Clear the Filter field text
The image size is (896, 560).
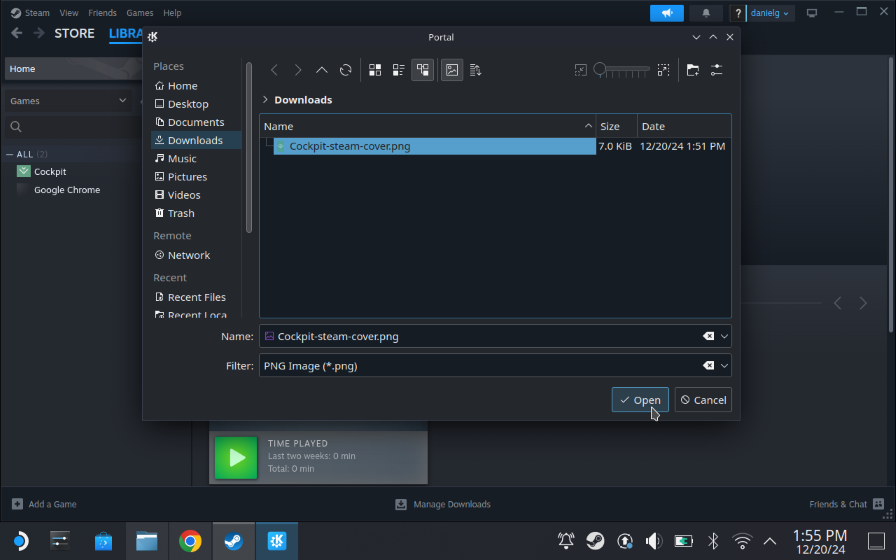point(709,366)
